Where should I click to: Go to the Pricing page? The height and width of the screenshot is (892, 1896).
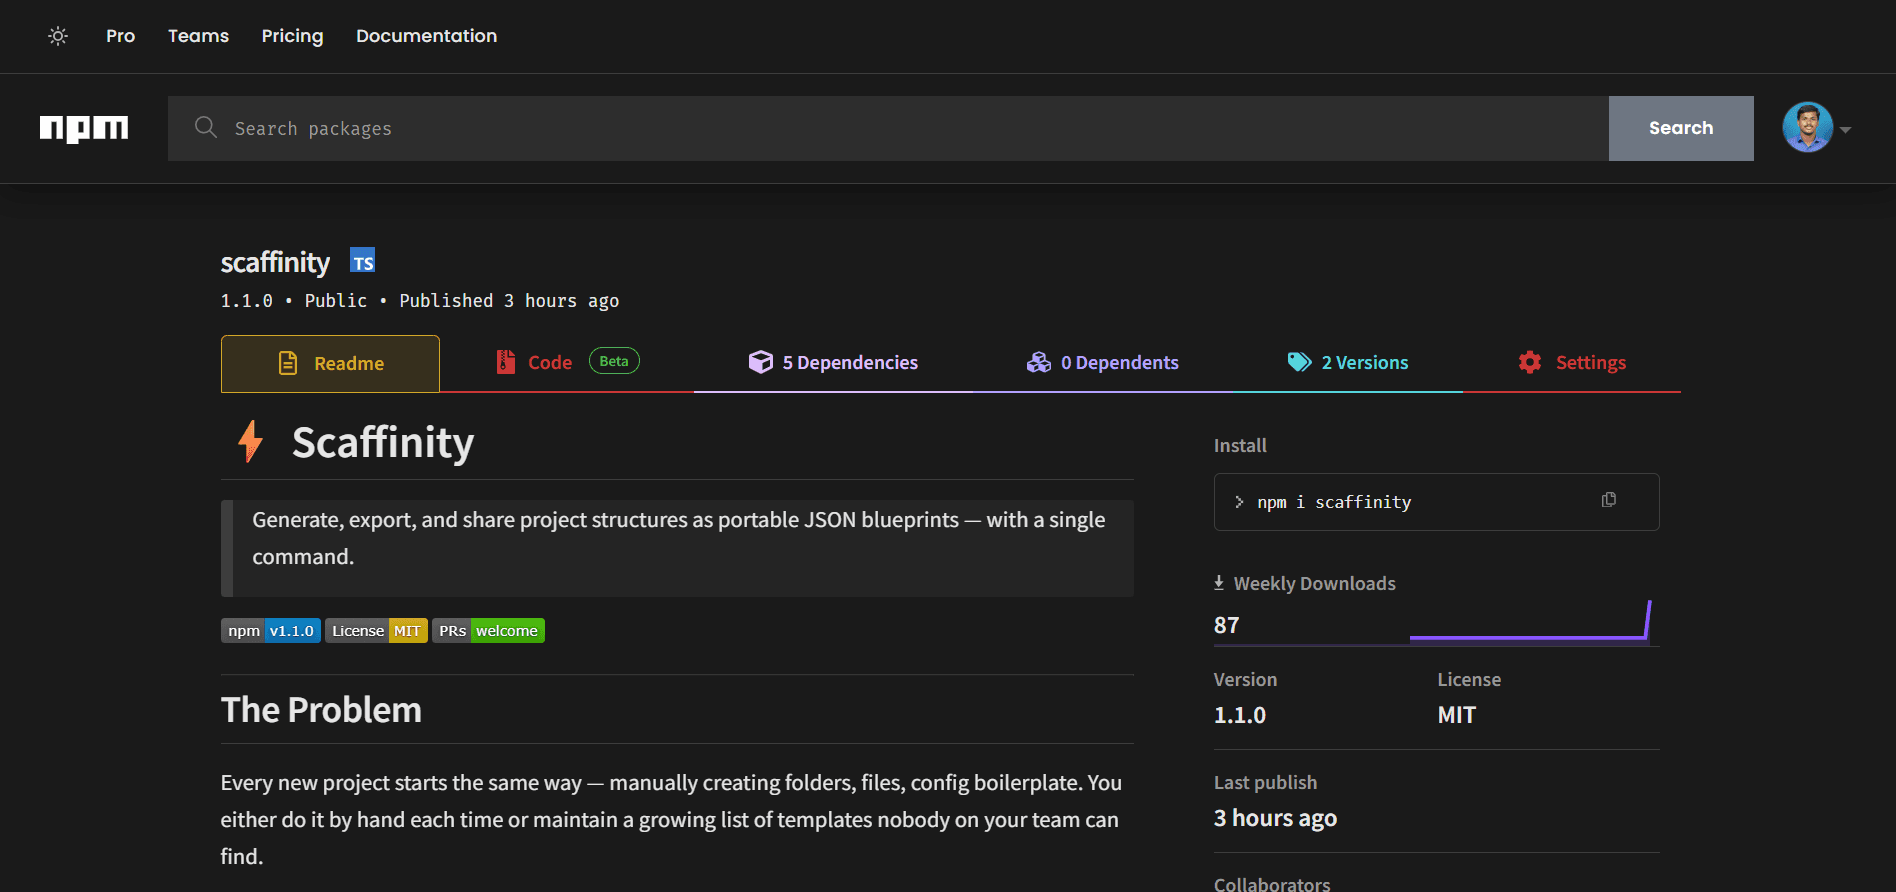coord(292,36)
